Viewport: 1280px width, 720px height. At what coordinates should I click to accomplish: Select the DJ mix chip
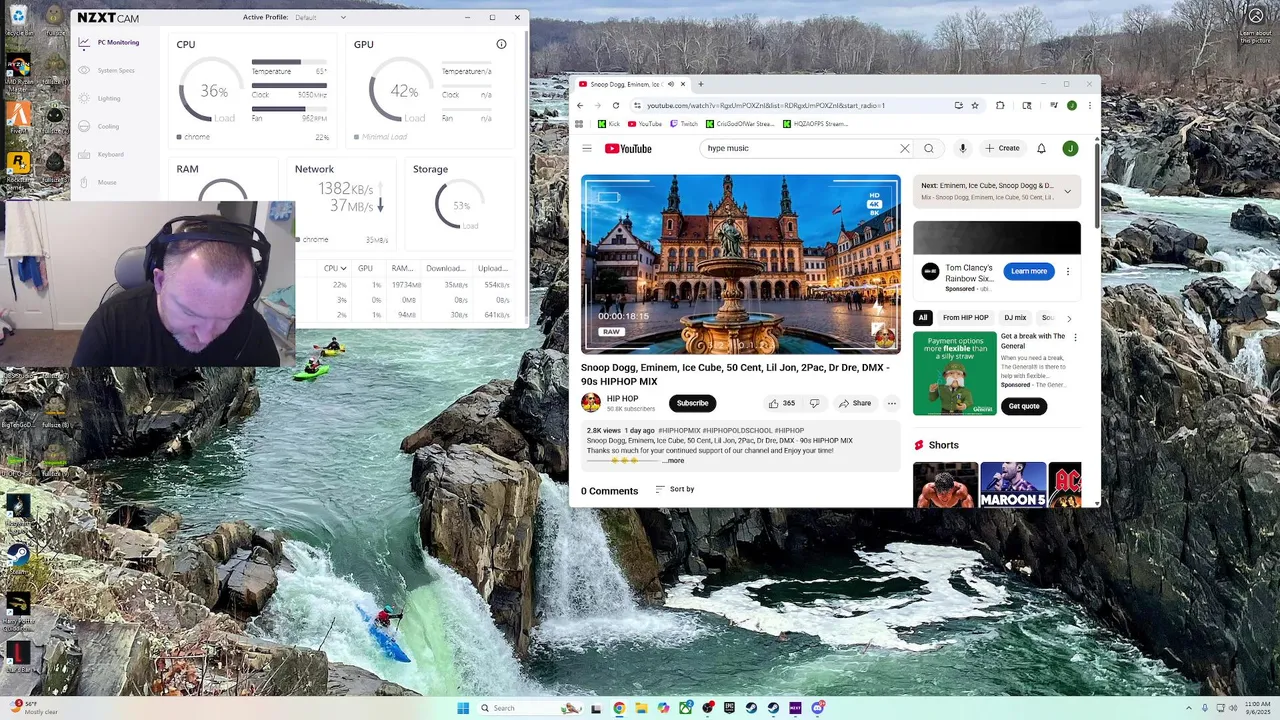[1015, 317]
